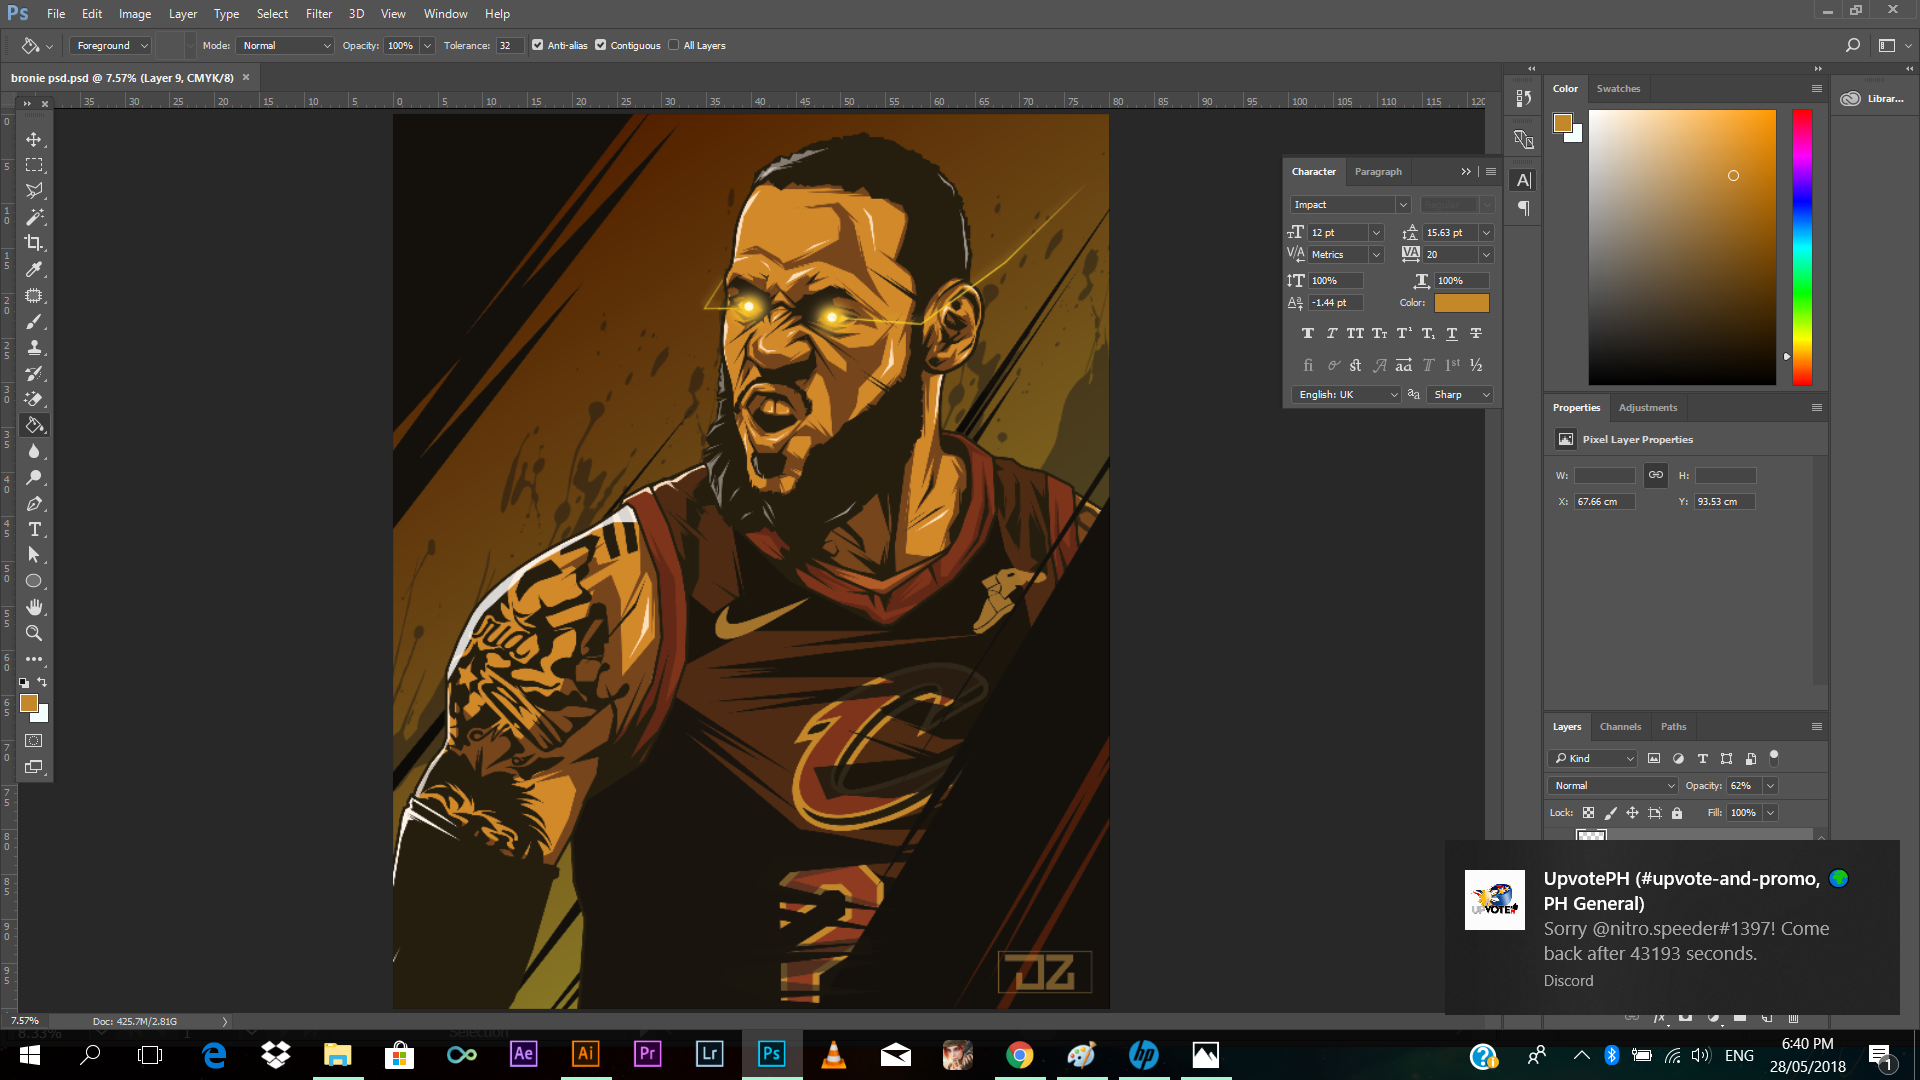This screenshot has height=1080, width=1920.
Task: Toggle Strikethrough in Character panel
Action: (1476, 333)
